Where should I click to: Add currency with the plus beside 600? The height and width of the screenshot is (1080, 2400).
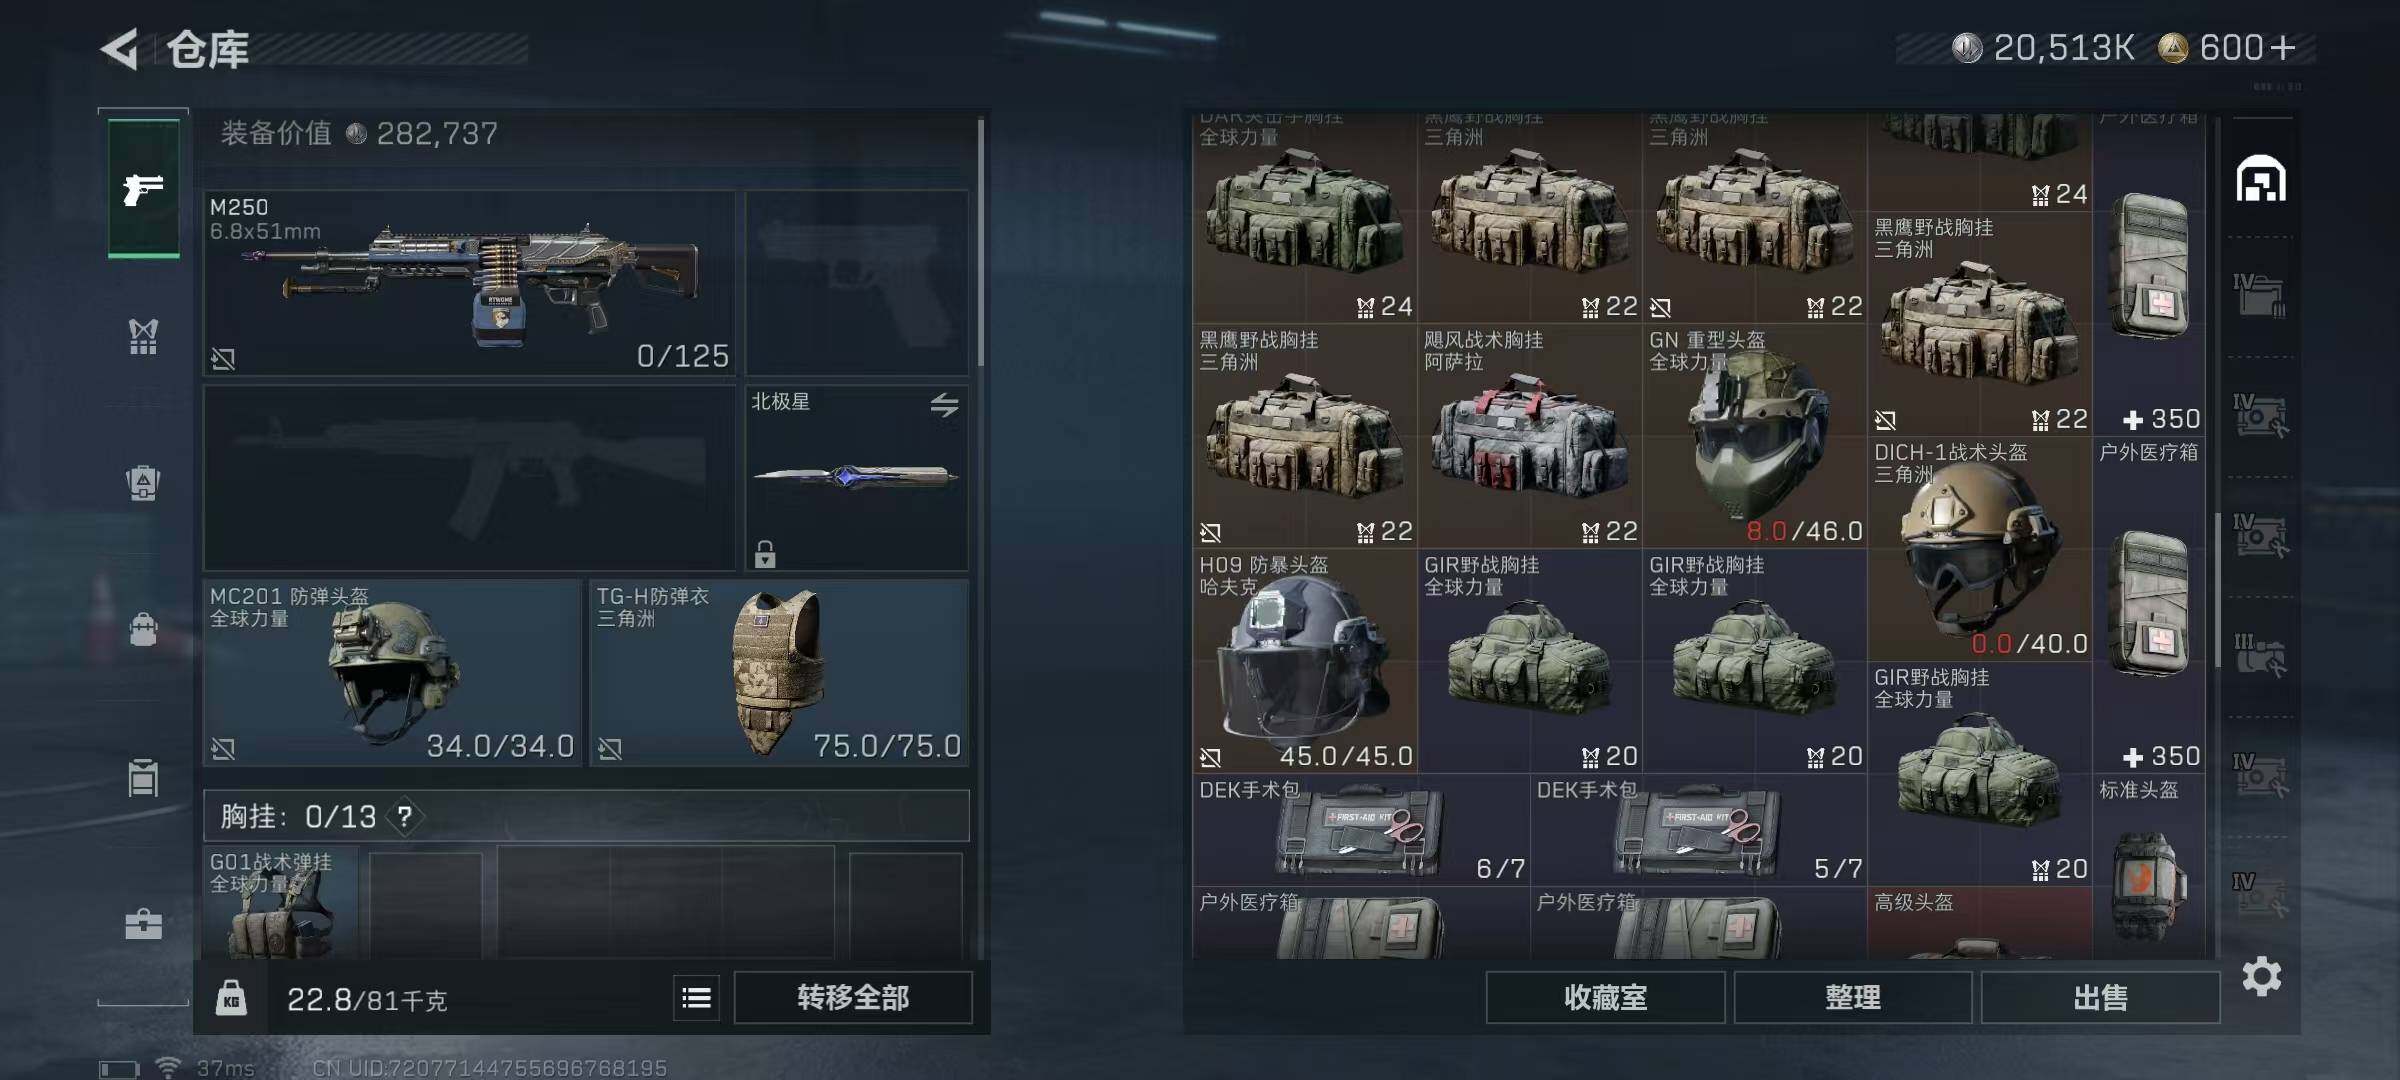pyautogui.click(x=2283, y=48)
